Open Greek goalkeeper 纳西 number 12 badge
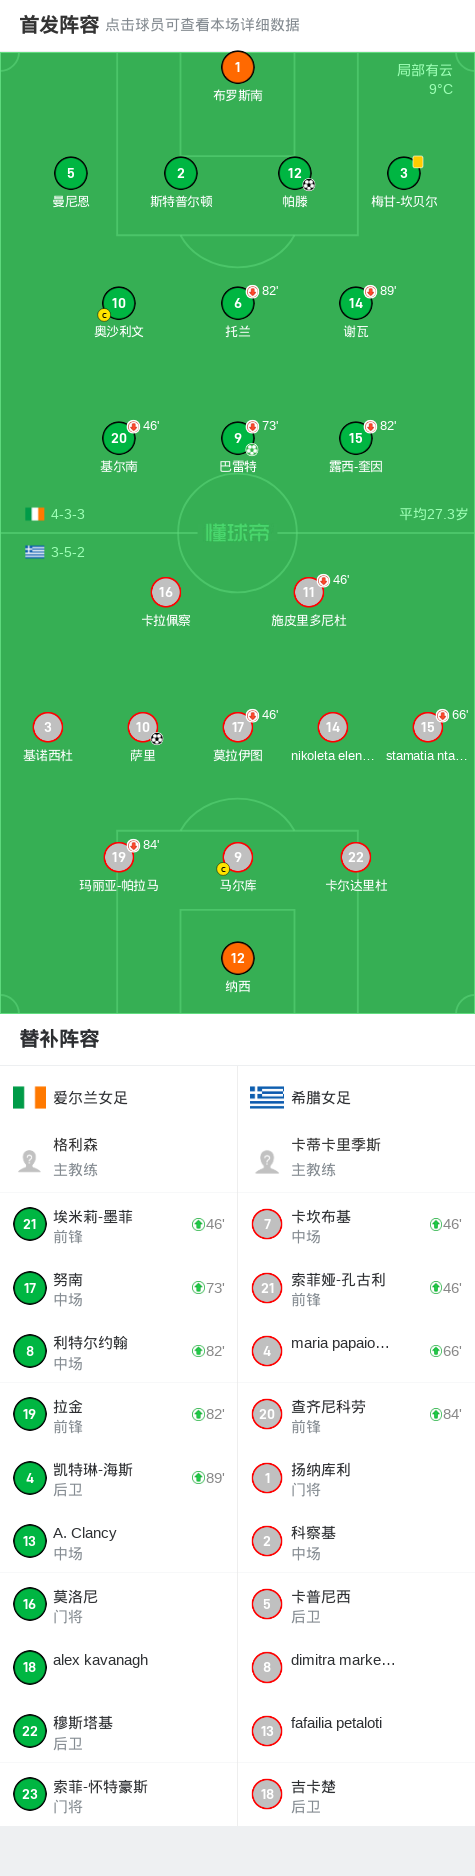 point(237,959)
